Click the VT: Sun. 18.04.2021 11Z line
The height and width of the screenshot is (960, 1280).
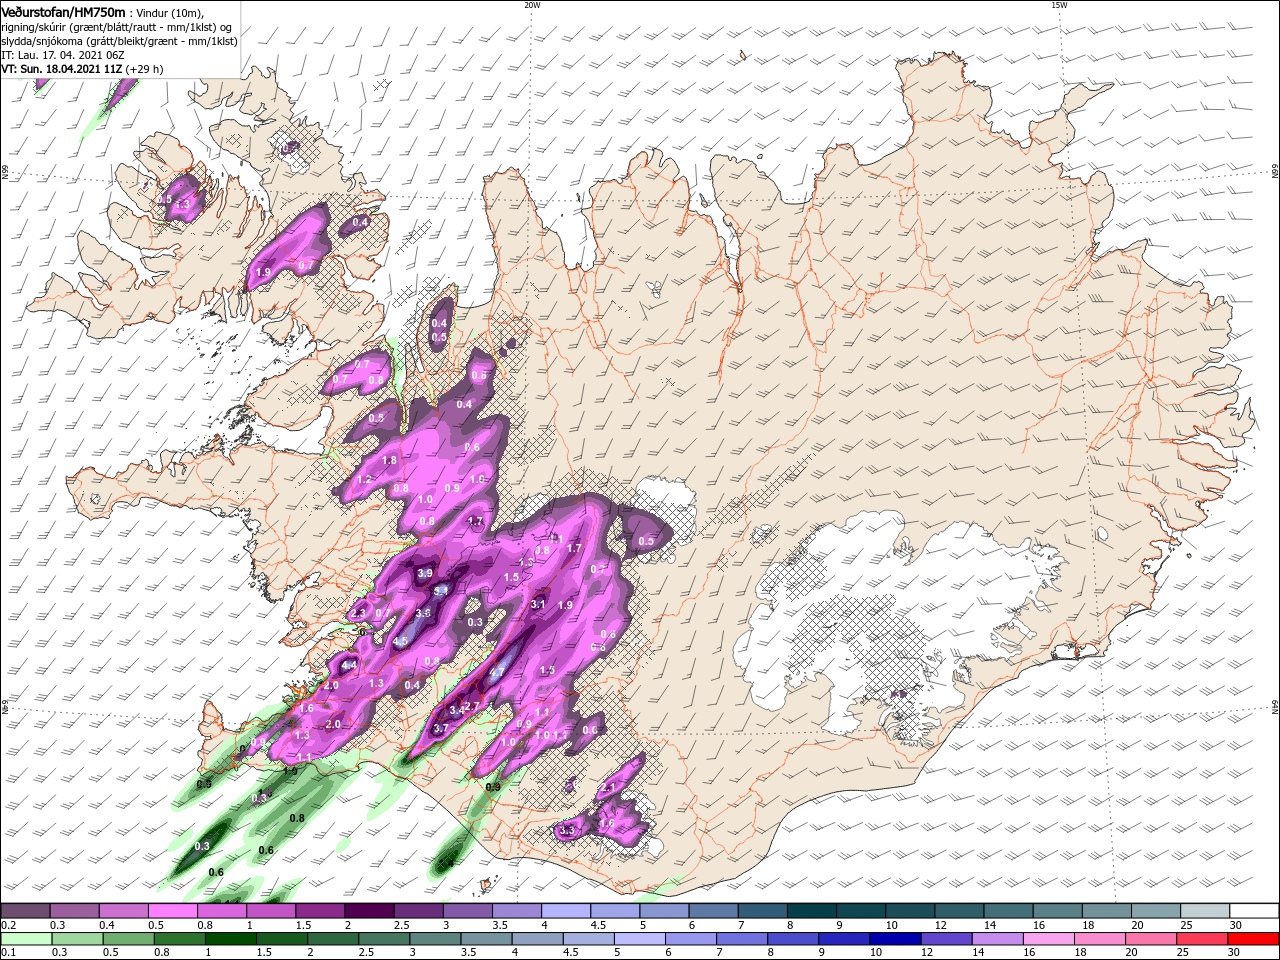[x=82, y=69]
